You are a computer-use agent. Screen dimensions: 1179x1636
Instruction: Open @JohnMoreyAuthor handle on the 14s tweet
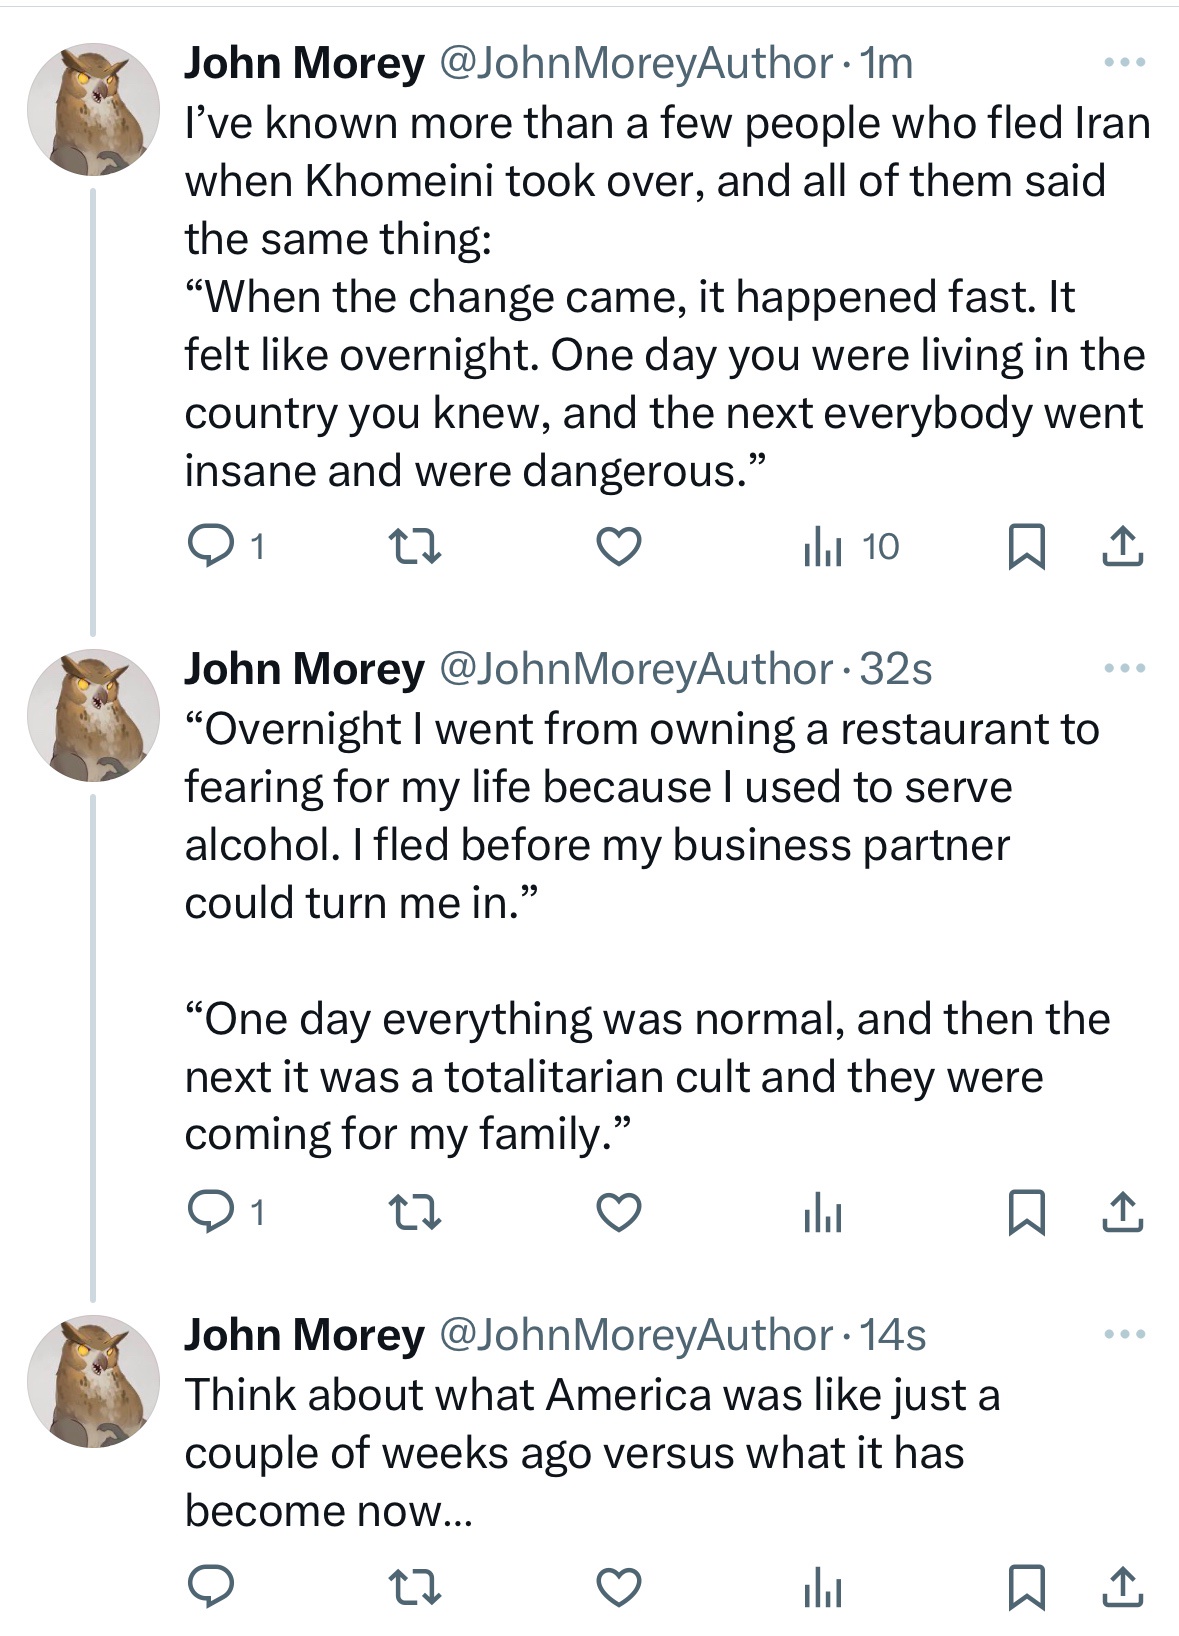(x=636, y=1335)
